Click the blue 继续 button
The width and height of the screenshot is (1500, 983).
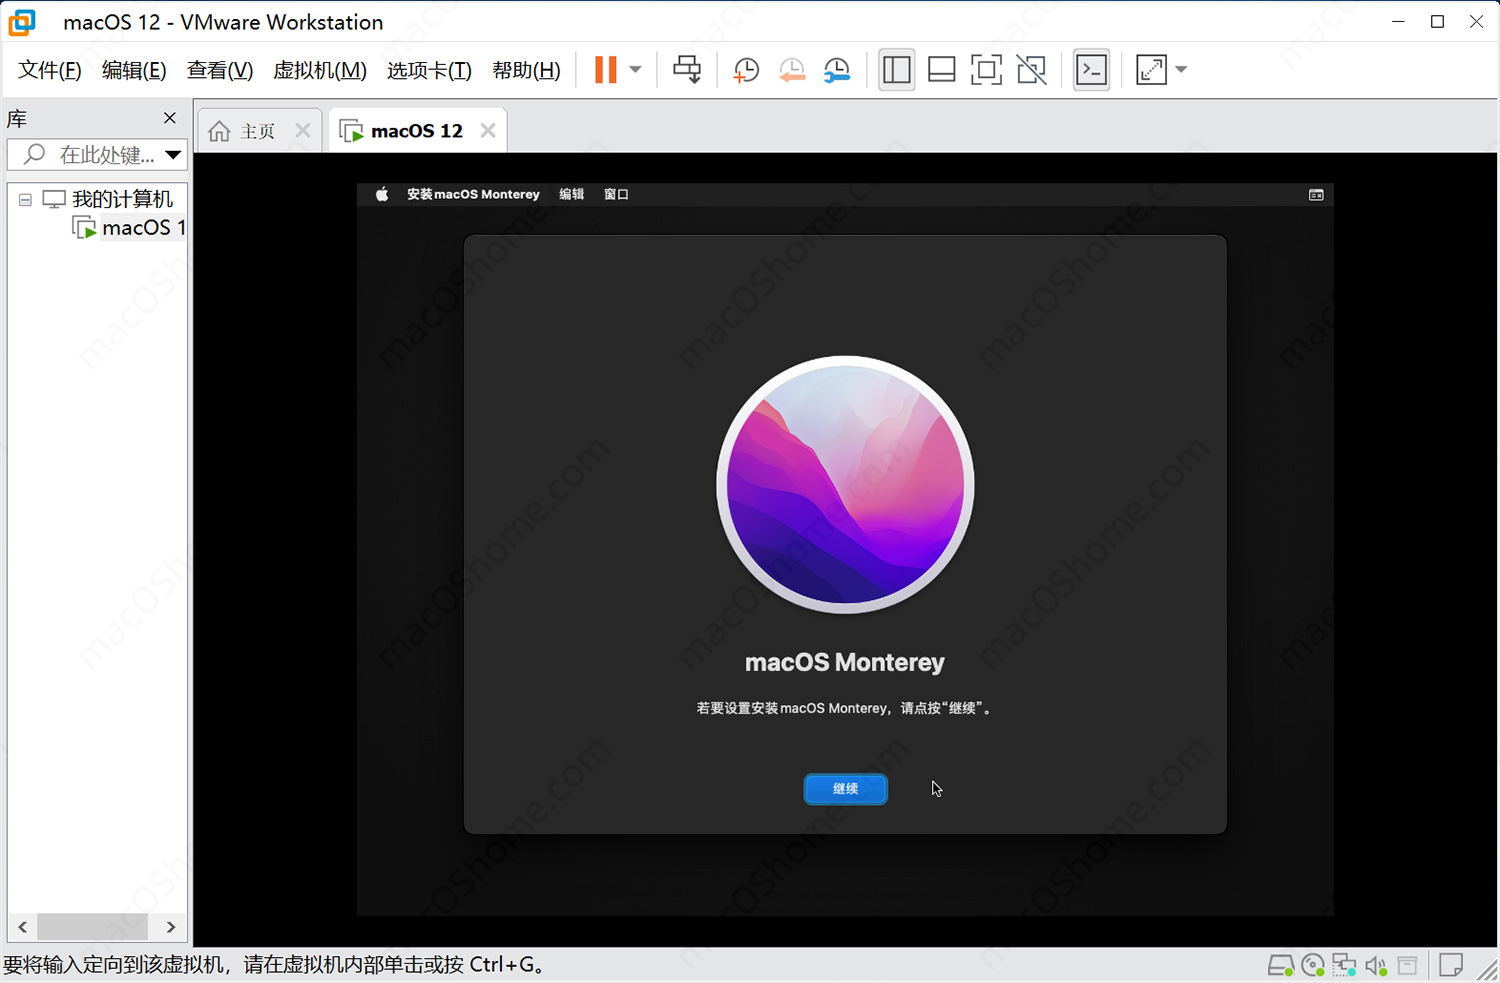point(845,789)
